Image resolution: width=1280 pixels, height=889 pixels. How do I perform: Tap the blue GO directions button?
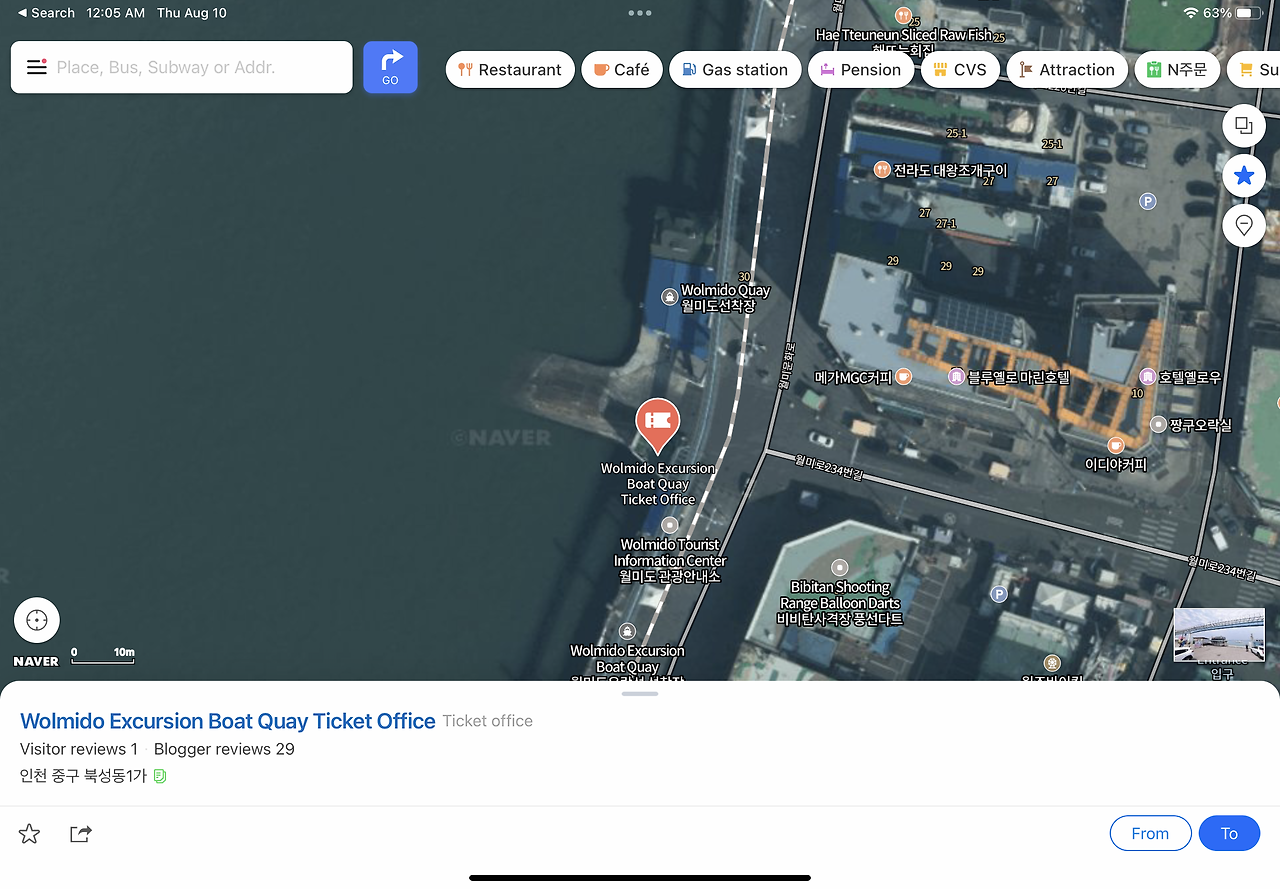click(x=390, y=67)
